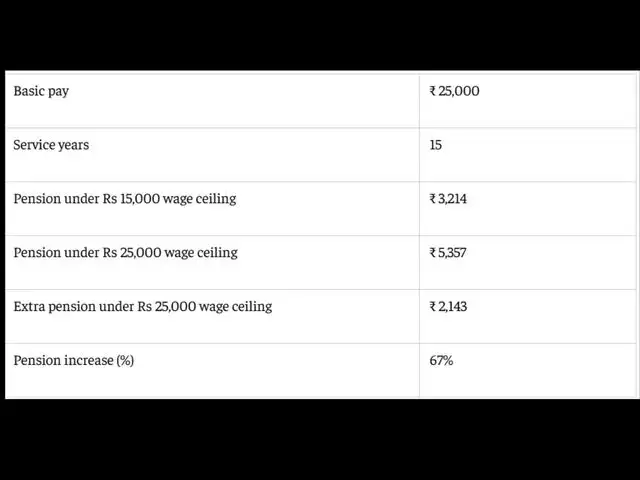Select the 67% pension increase value
The width and height of the screenshot is (640, 480).
[441, 360]
